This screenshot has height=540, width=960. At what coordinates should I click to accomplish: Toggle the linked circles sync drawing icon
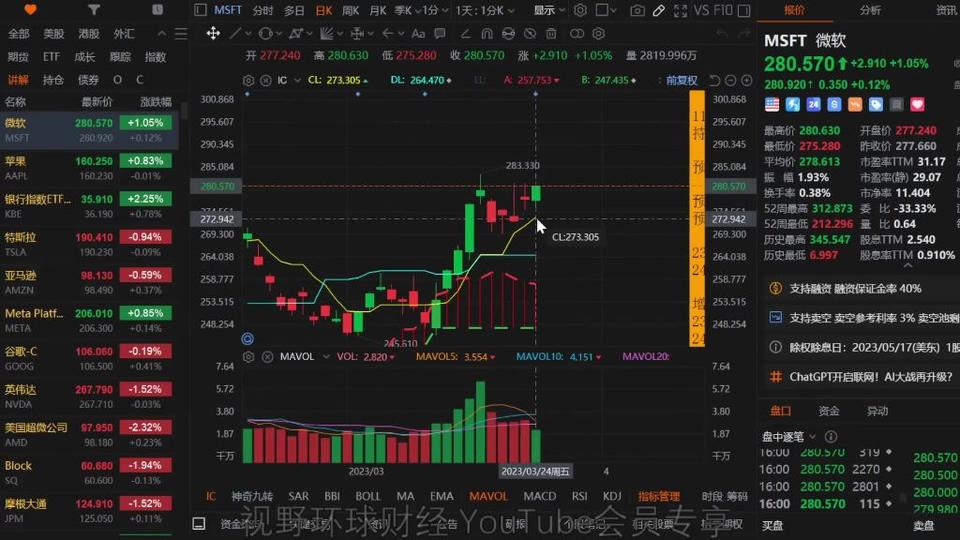pos(577,34)
